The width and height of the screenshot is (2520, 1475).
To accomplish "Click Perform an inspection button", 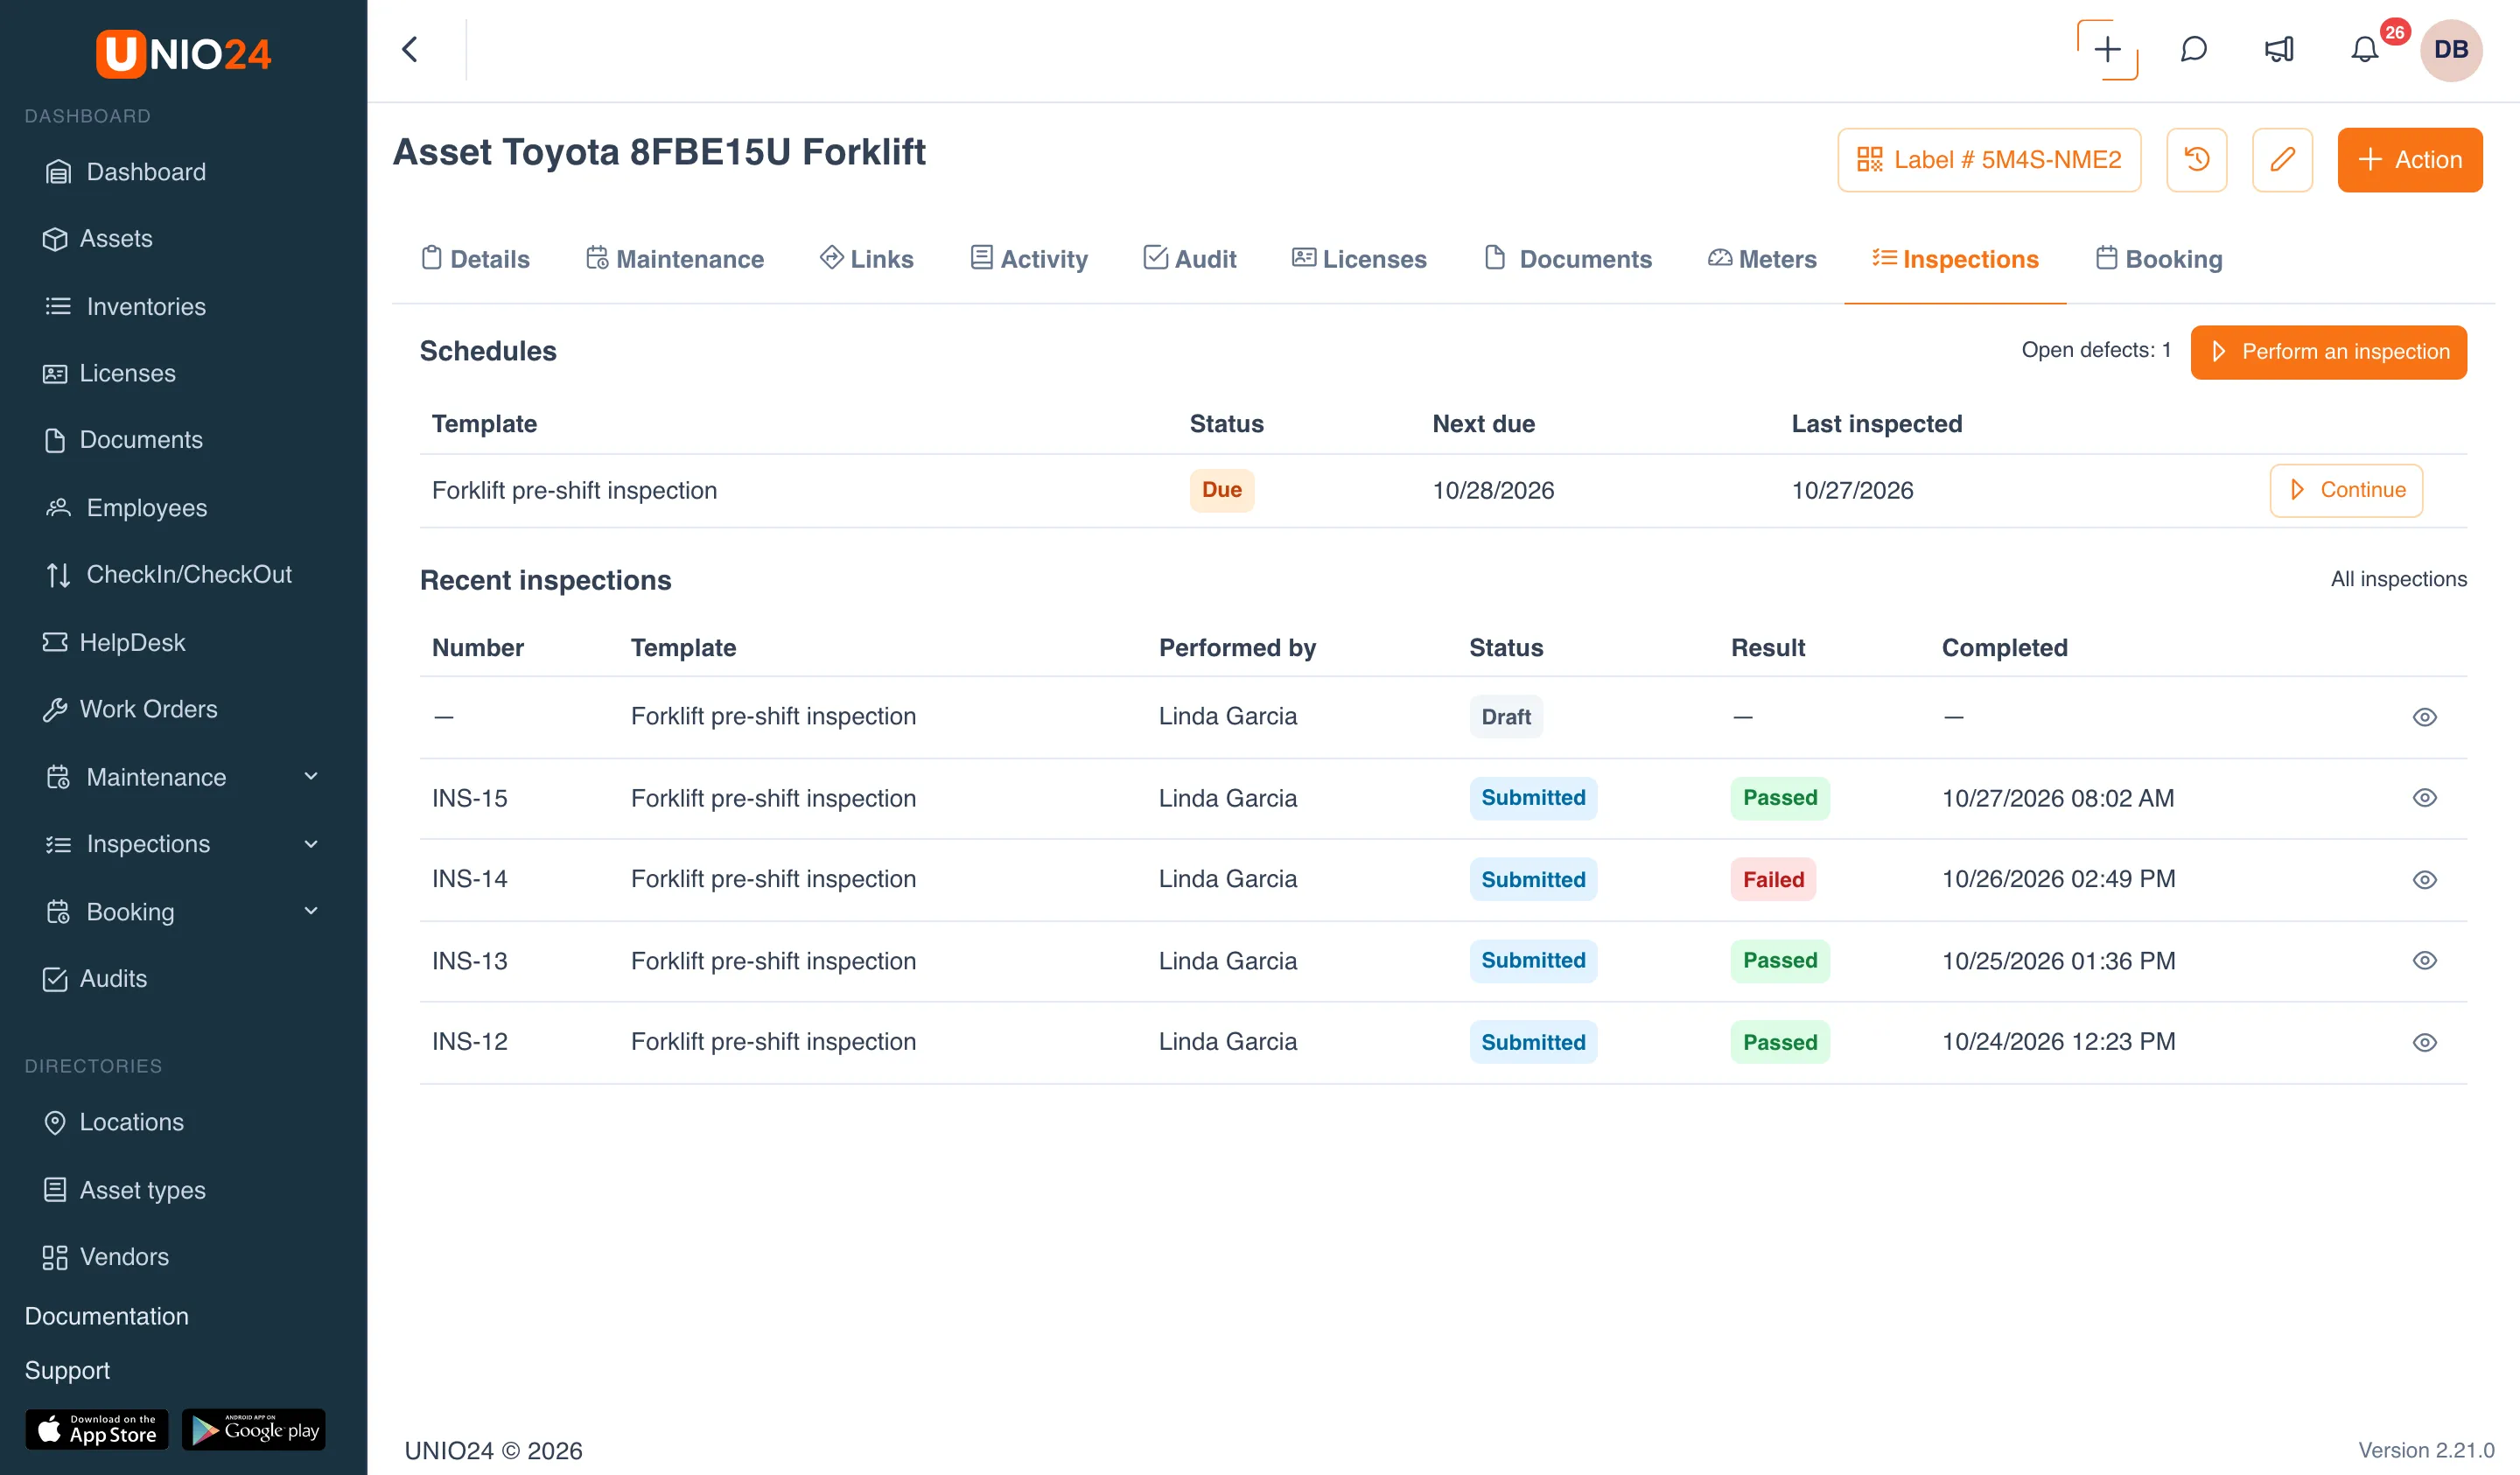I will tap(2328, 351).
